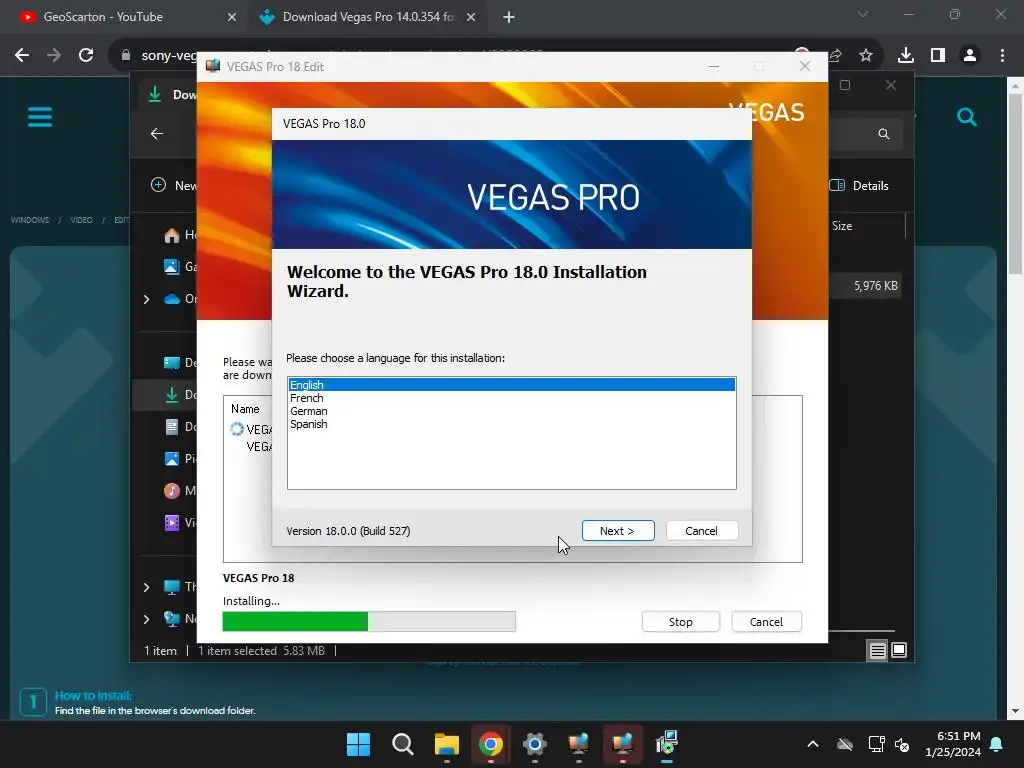Open Windows Start menu
The image size is (1024, 768).
358,744
